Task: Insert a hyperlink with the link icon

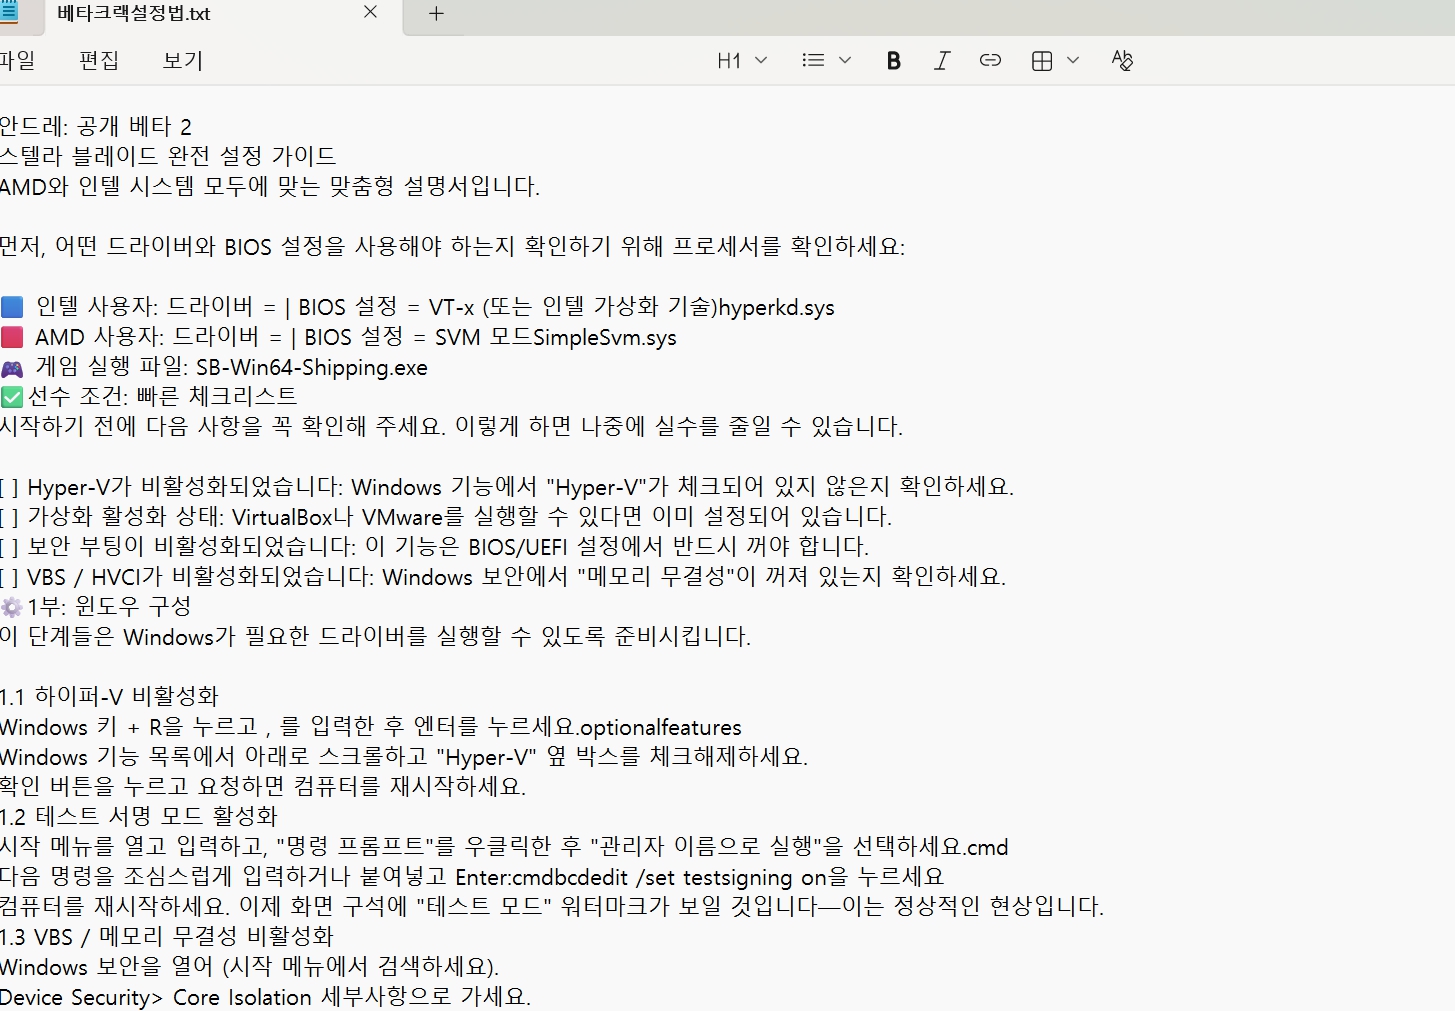Action: tap(990, 61)
